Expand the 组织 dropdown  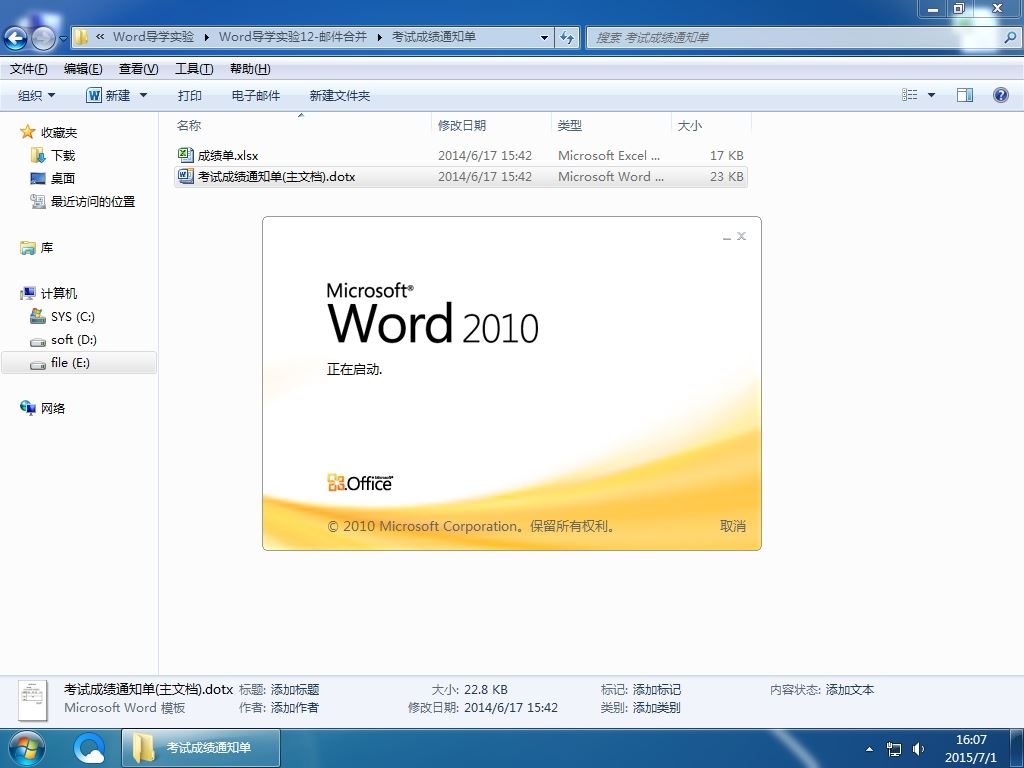tap(37, 95)
